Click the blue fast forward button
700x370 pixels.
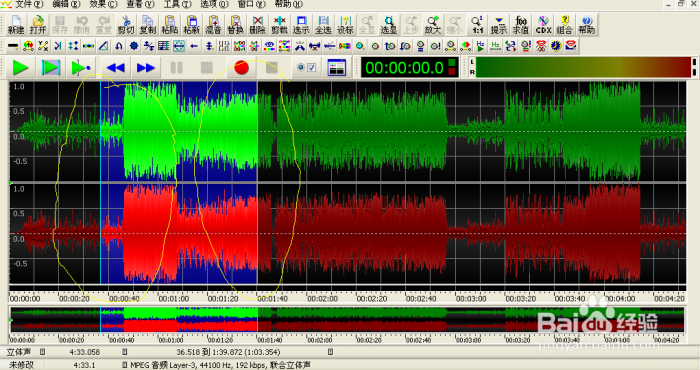[x=146, y=67]
